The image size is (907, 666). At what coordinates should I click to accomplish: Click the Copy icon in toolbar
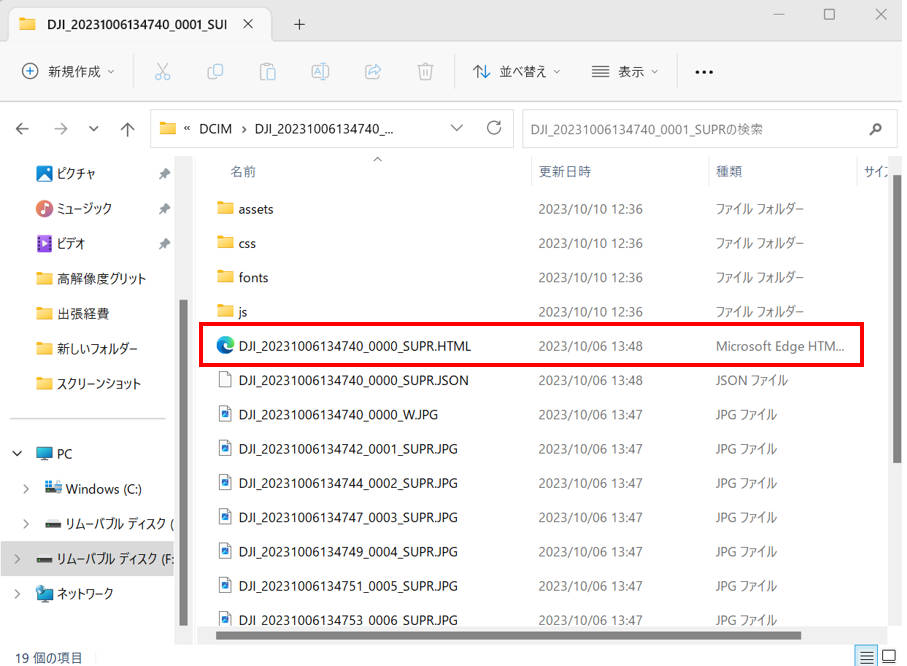(215, 71)
